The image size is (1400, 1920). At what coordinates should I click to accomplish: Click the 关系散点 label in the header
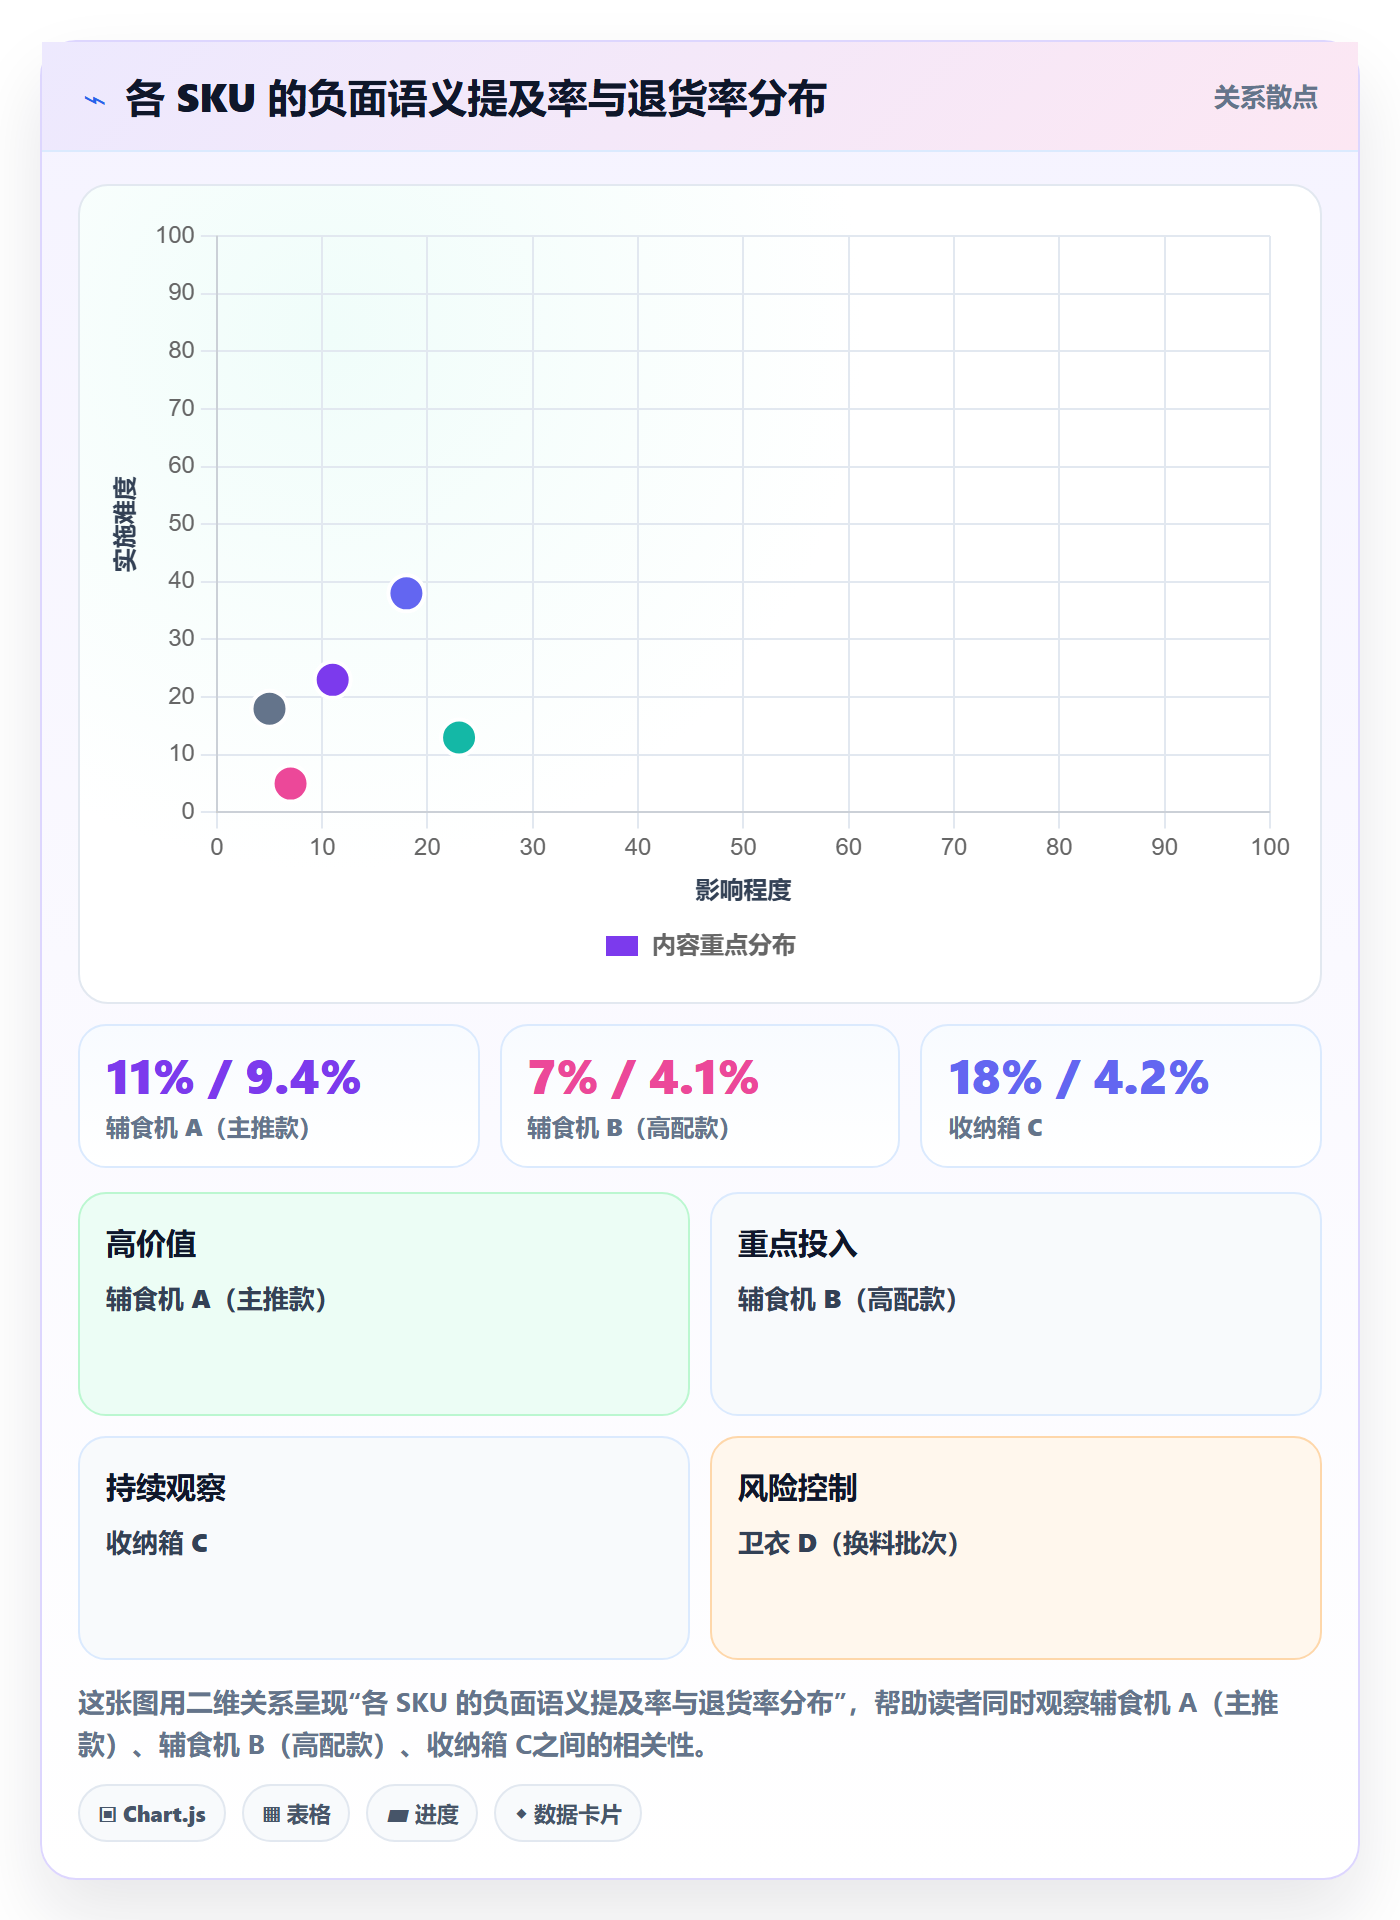tap(1265, 98)
